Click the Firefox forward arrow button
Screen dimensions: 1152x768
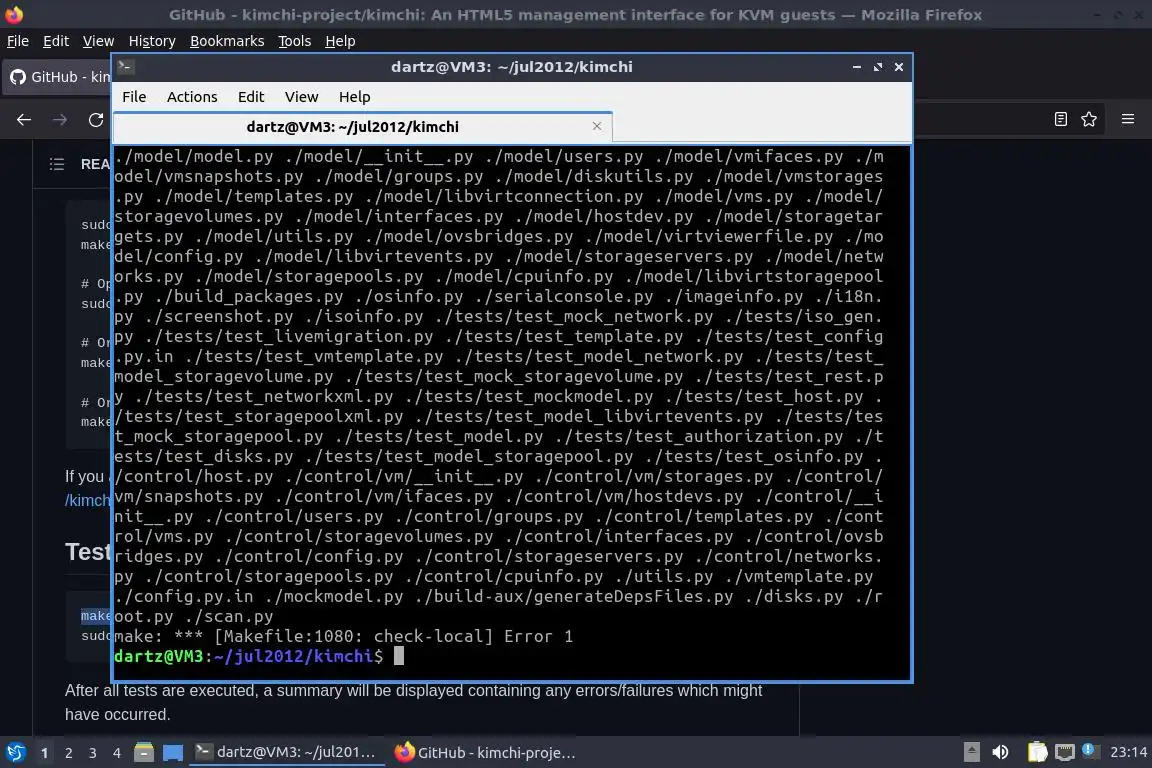60,120
